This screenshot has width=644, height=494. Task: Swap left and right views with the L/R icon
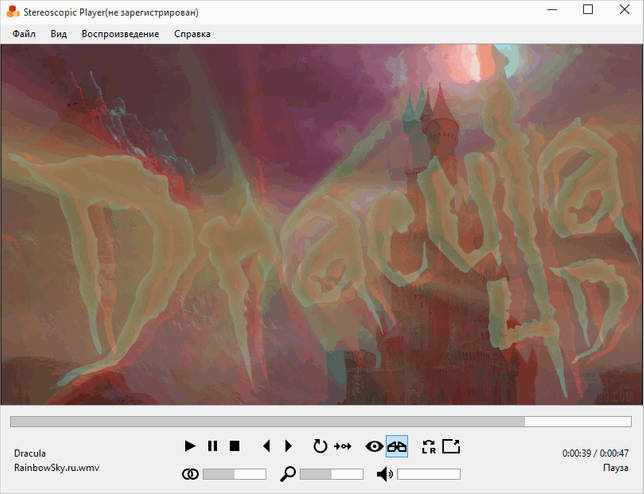coord(429,446)
